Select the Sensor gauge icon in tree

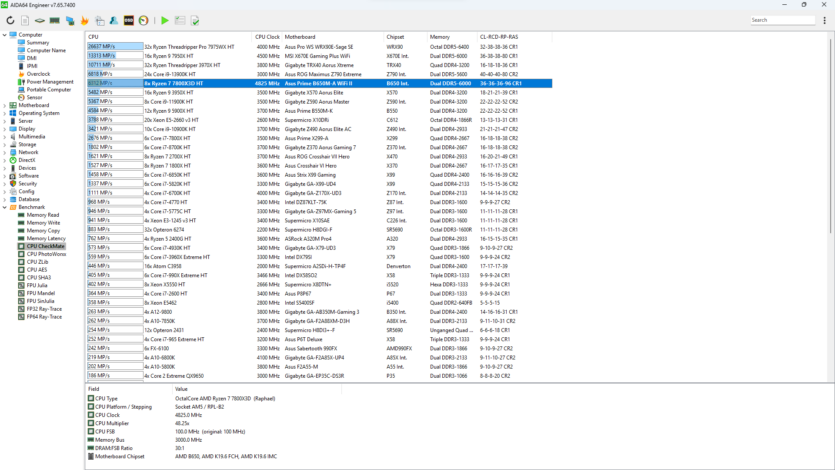click(21, 97)
